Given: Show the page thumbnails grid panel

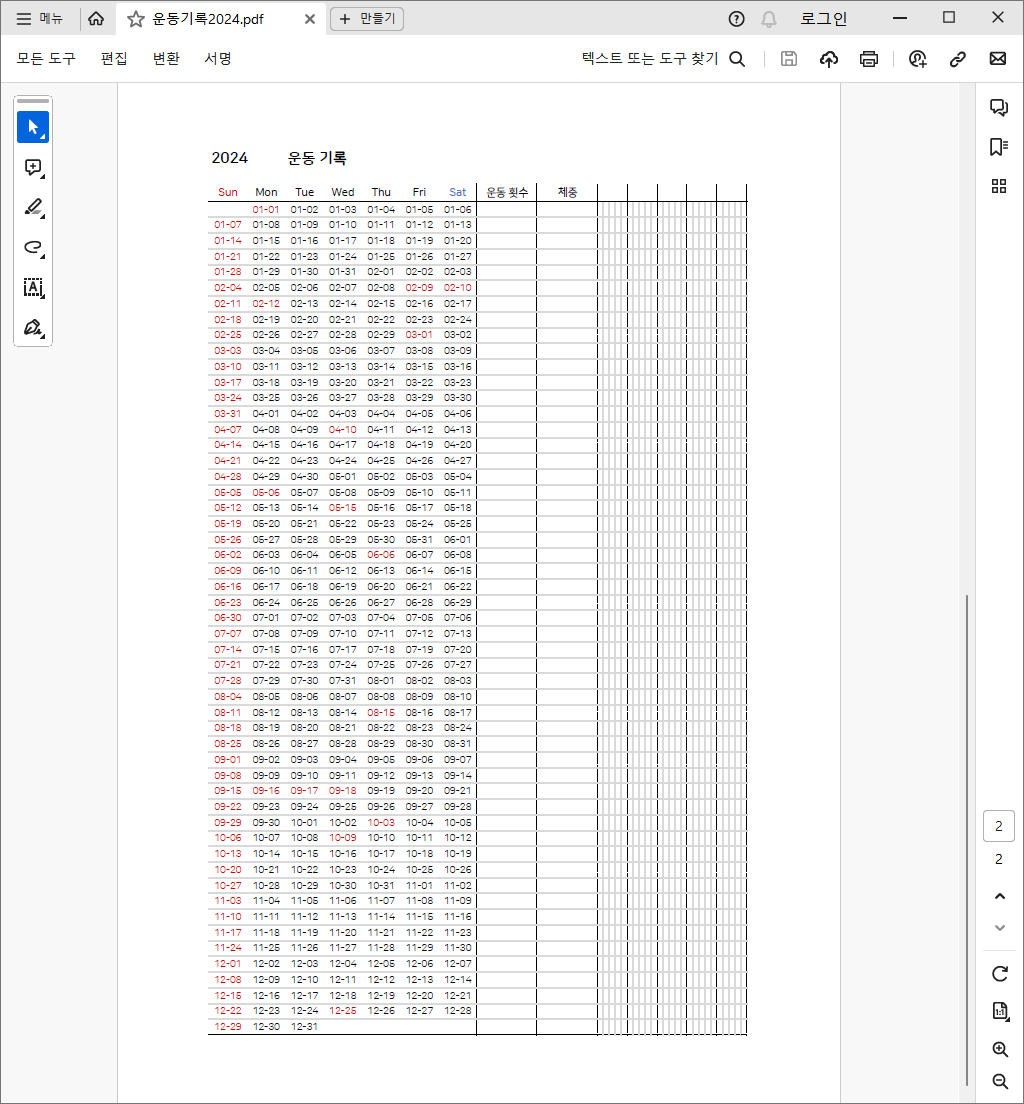Looking at the screenshot, I should point(998,186).
